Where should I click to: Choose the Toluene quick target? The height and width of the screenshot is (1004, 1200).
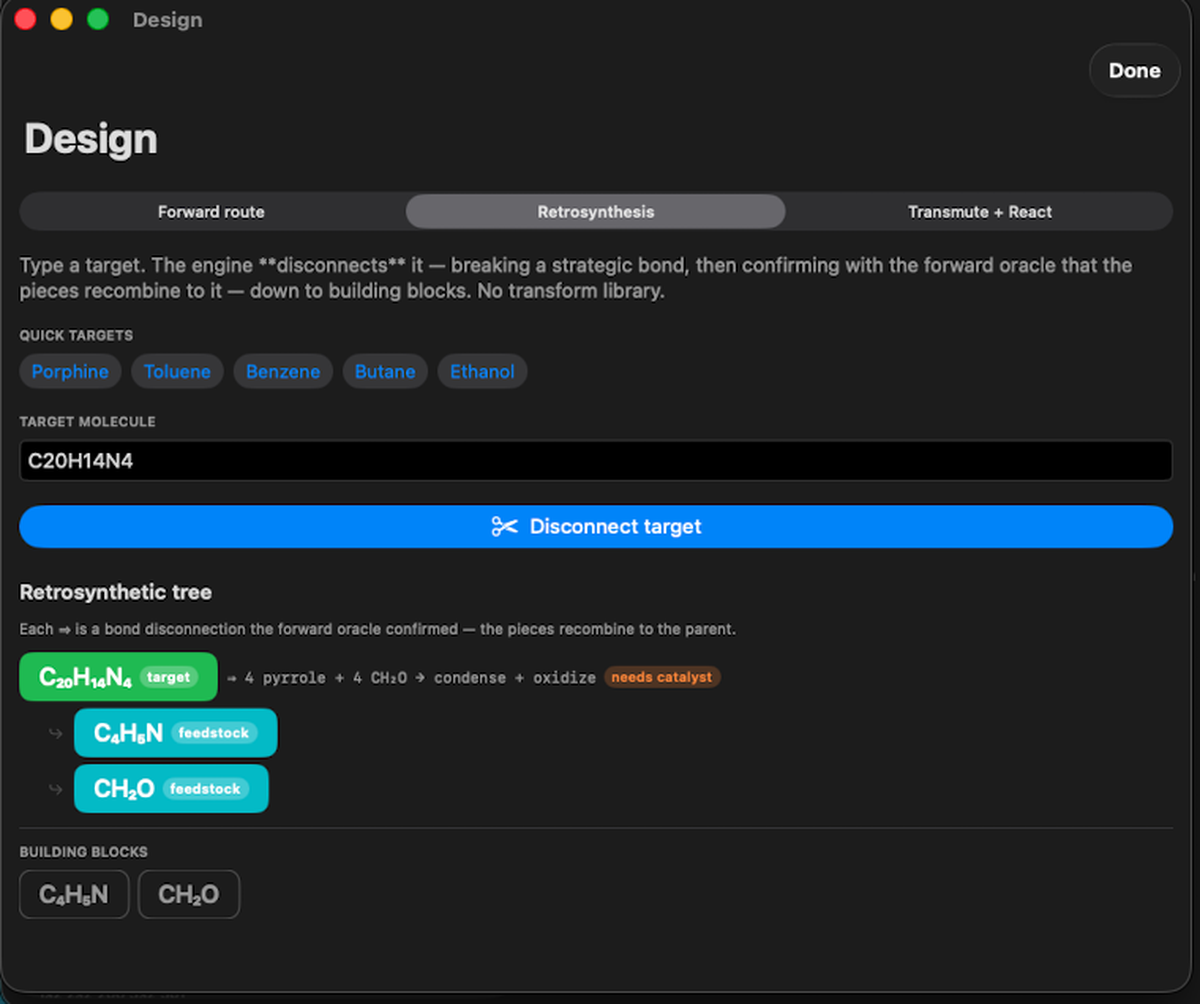pos(177,372)
